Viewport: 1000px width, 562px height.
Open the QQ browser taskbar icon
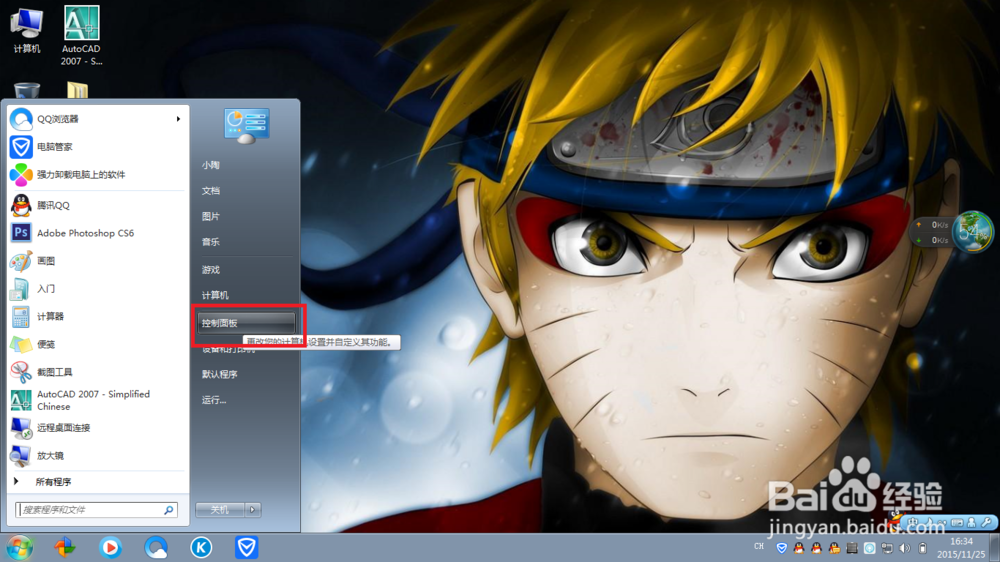pos(156,547)
